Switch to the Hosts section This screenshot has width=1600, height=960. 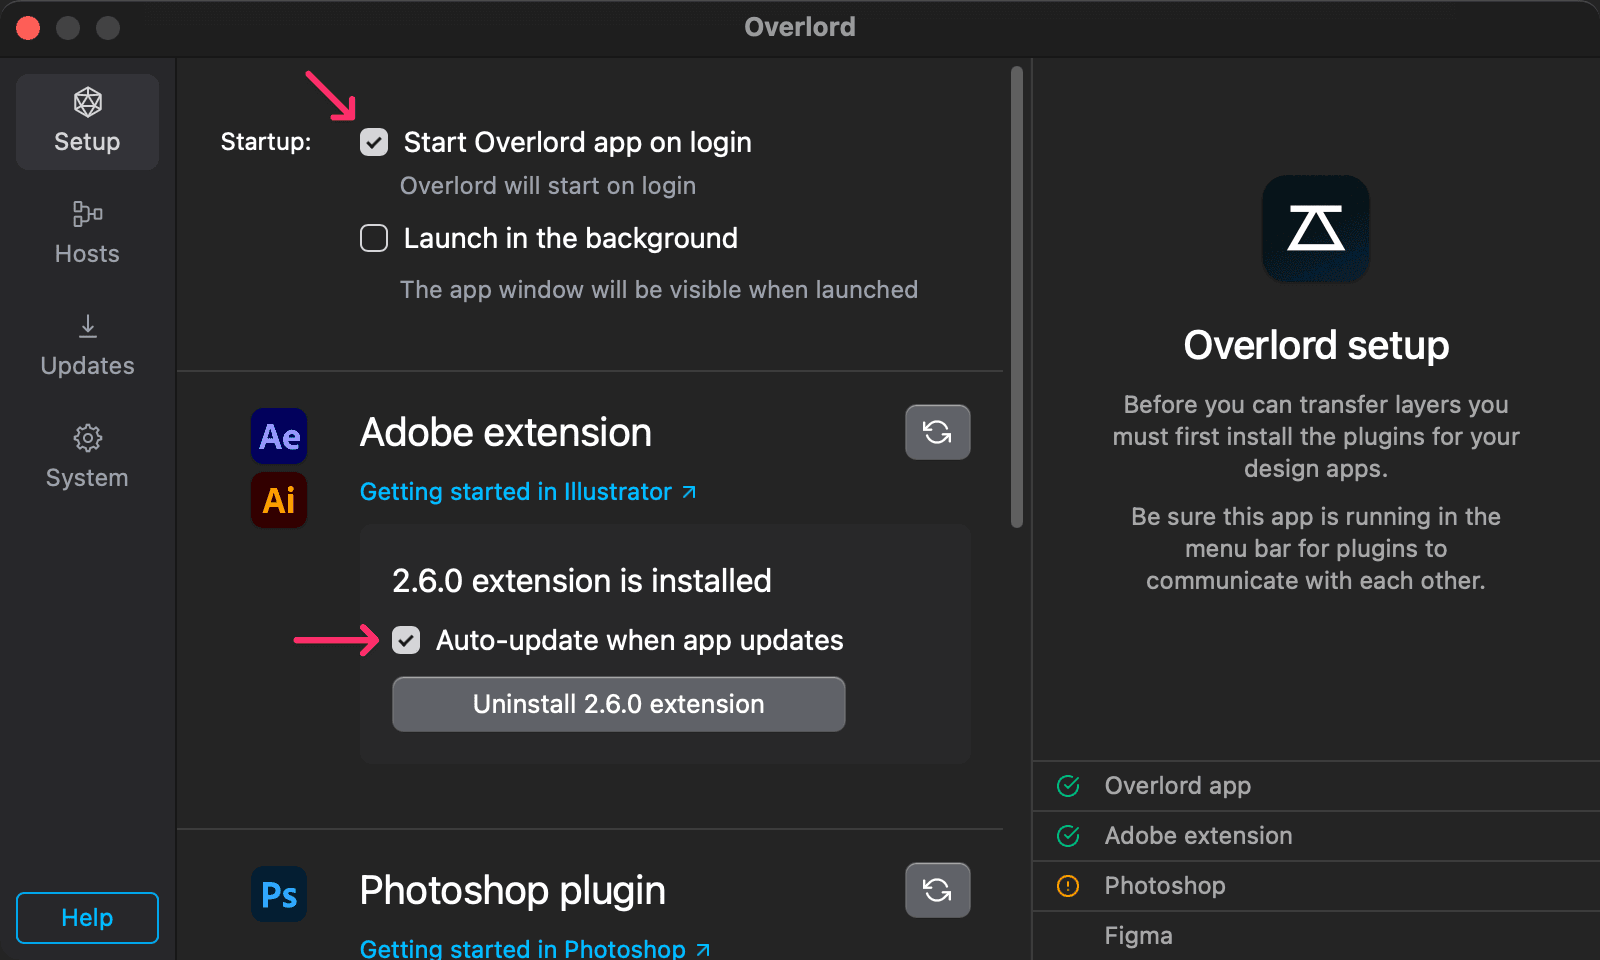tap(87, 233)
